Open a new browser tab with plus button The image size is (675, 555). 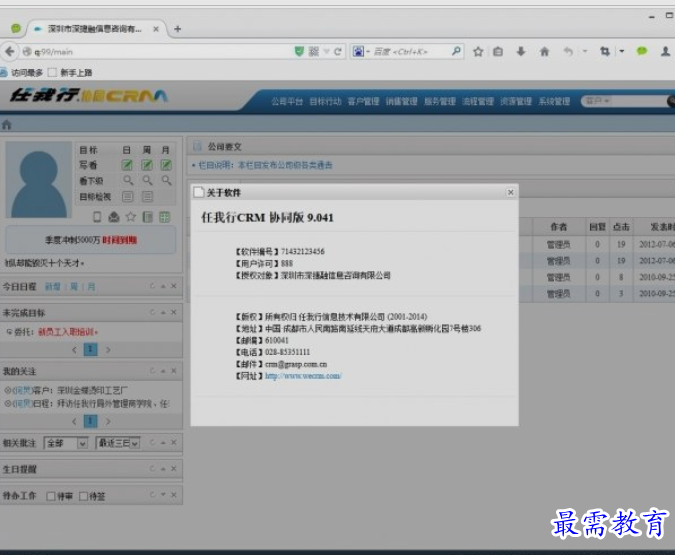(x=177, y=29)
